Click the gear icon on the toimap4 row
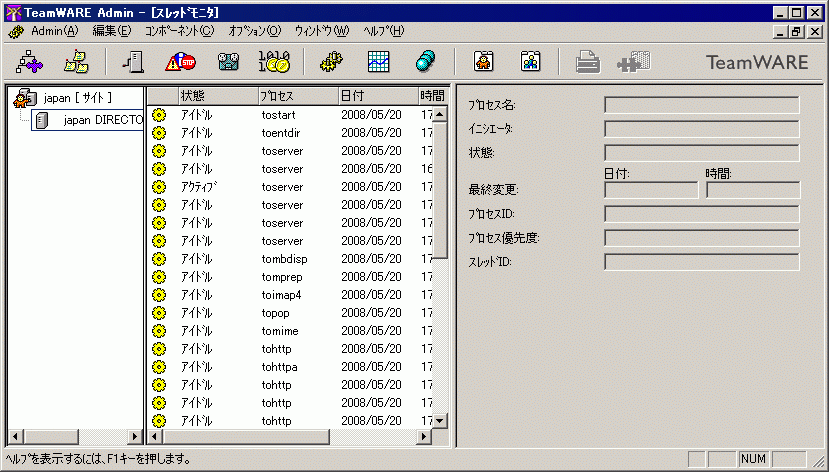The image size is (829, 472). [159, 294]
